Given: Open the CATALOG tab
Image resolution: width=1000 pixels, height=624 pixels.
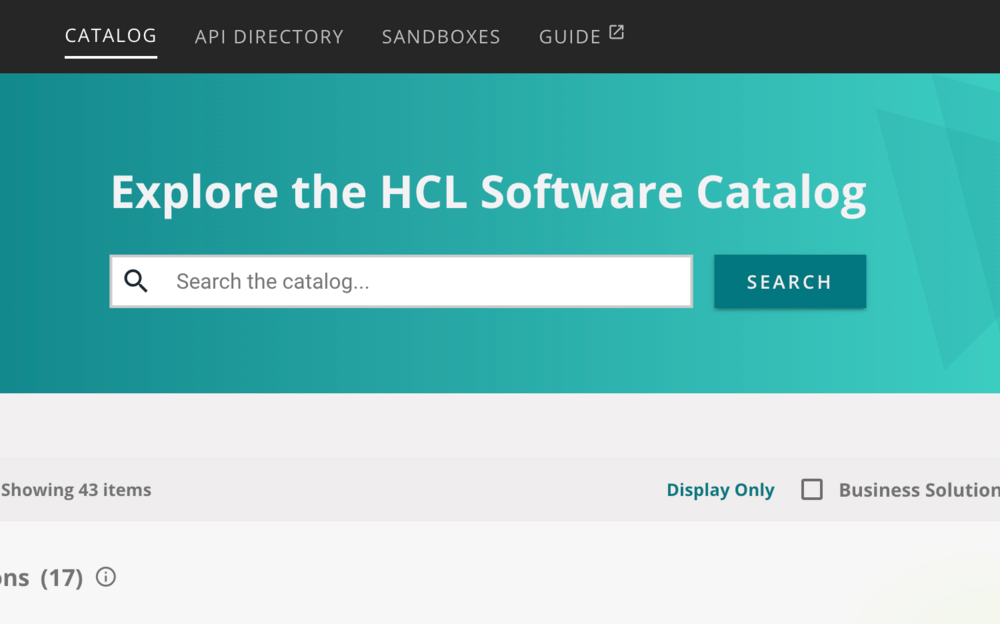Looking at the screenshot, I should click(110, 36).
